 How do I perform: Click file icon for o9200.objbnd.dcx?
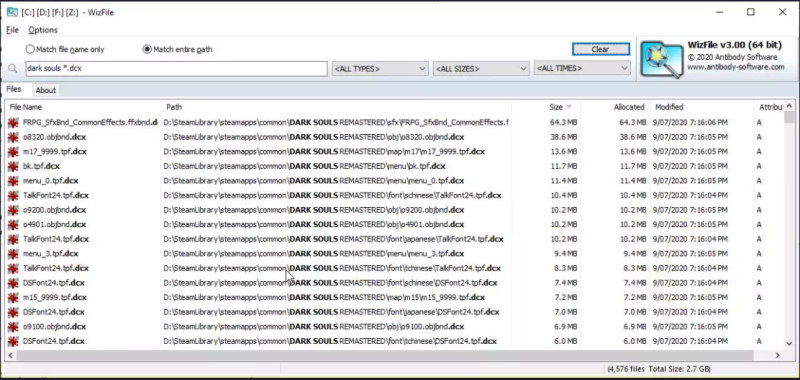[x=13, y=210]
